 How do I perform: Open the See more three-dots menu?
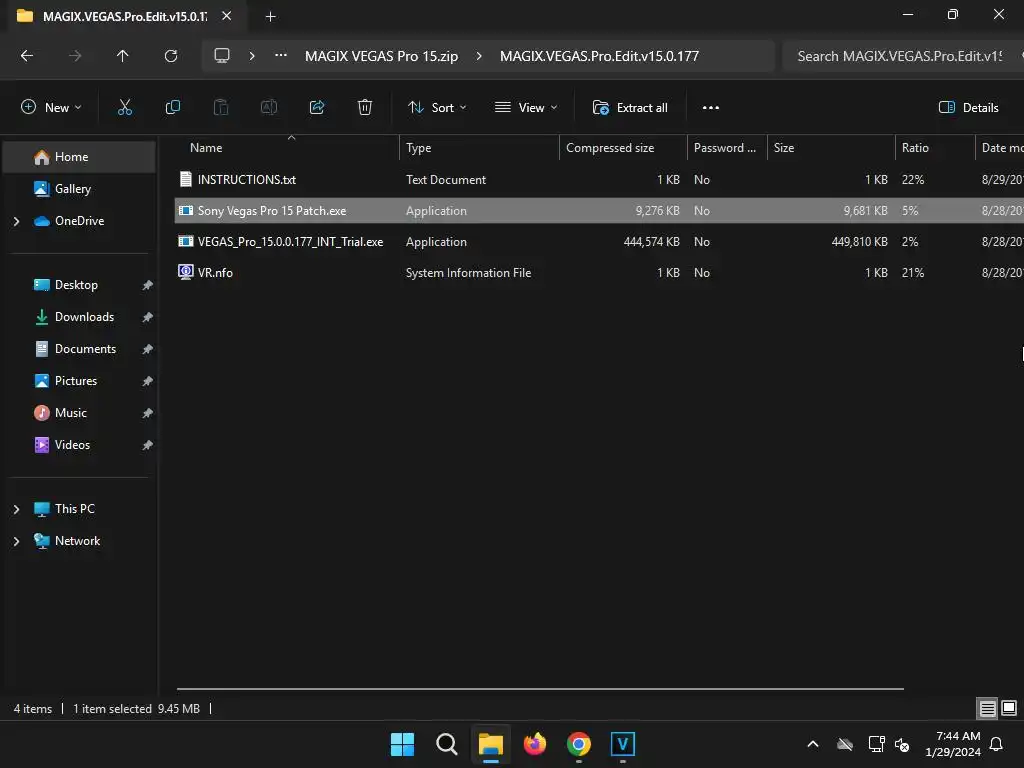pyautogui.click(x=711, y=108)
